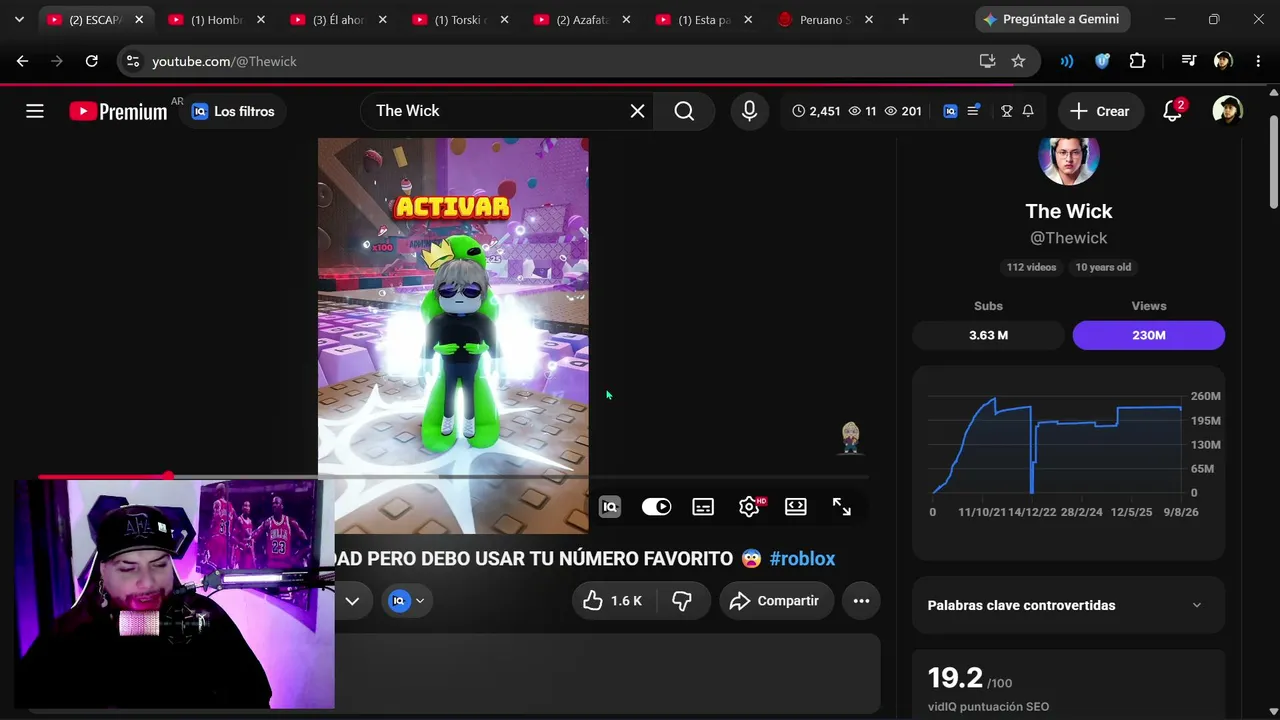The image size is (1280, 720).
Task: Share the video with Compartir
Action: [776, 601]
